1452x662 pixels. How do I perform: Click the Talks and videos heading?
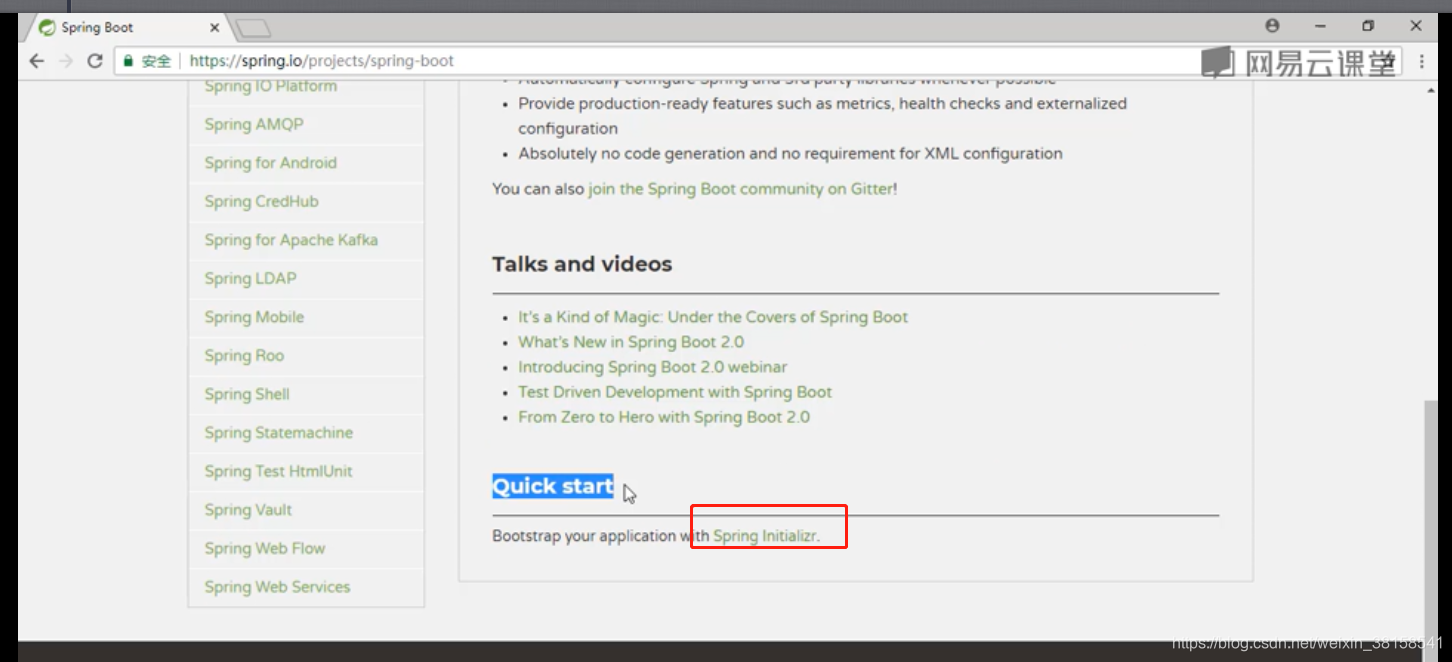tap(582, 264)
